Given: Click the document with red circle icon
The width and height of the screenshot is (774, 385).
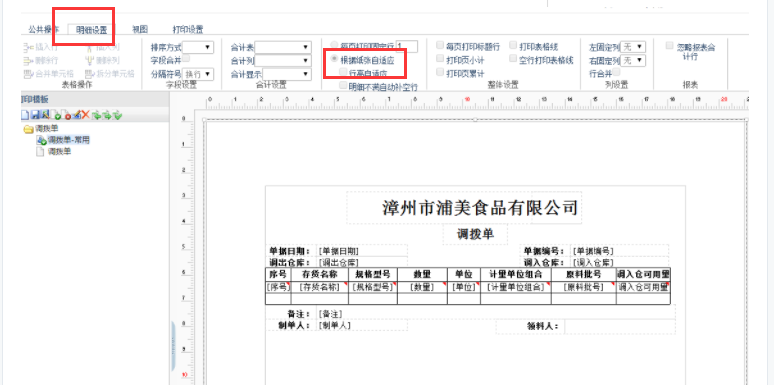Looking at the screenshot, I should click(x=66, y=116).
